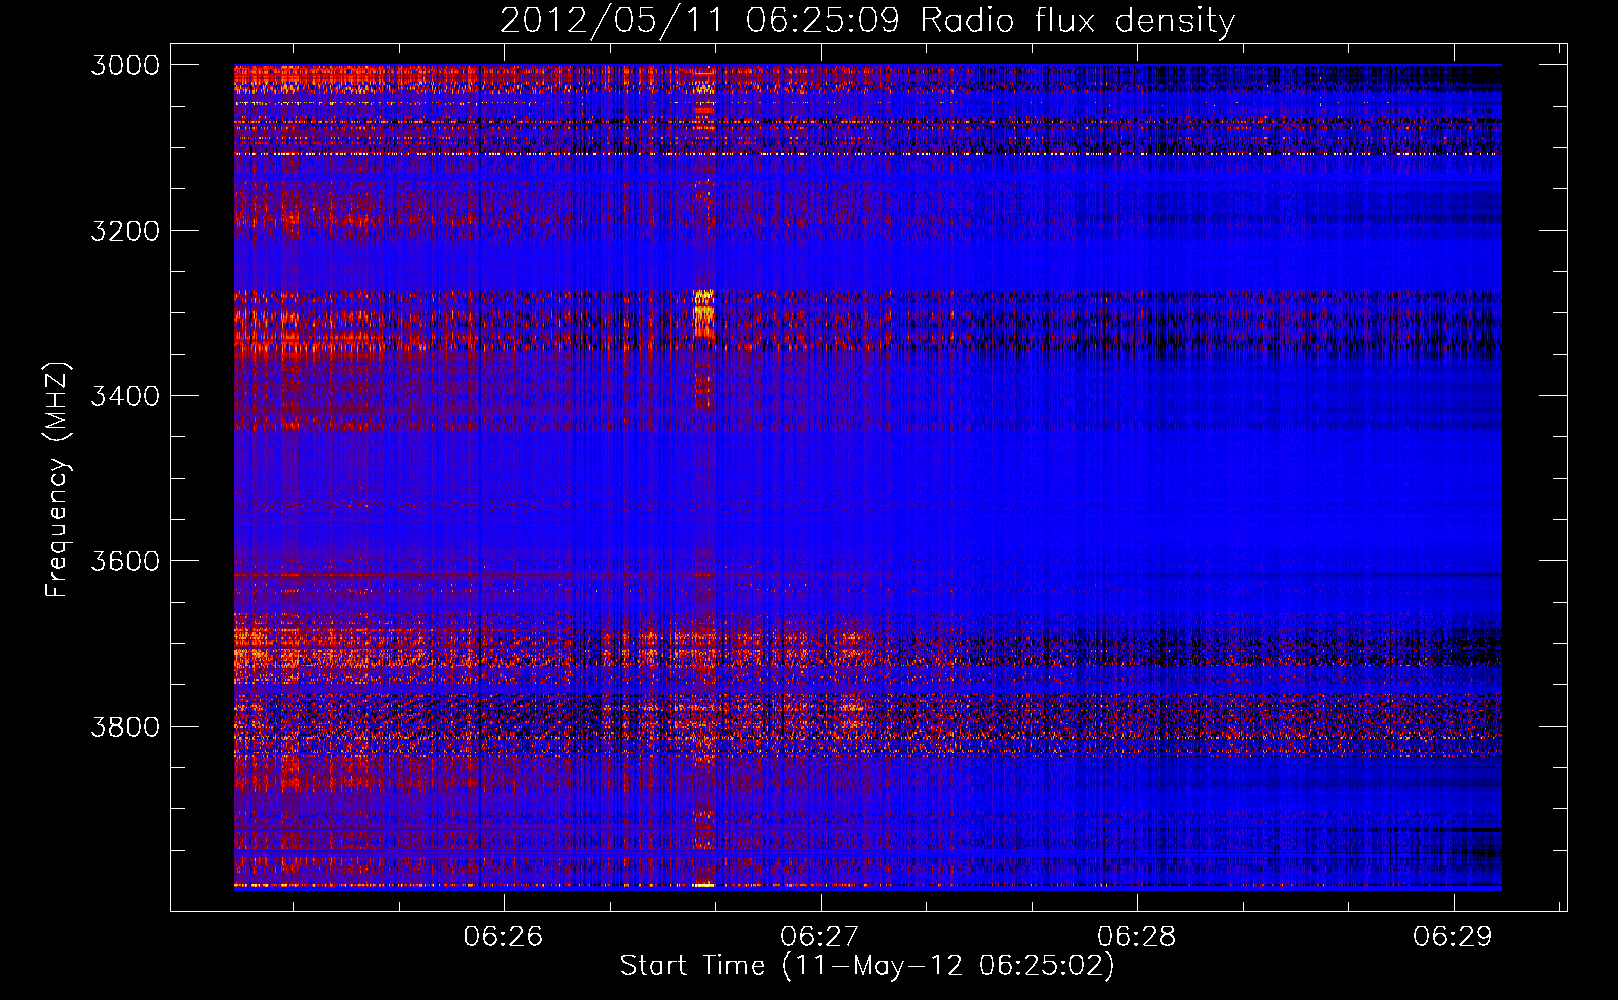Click the 3600 frequency tick label

click(x=125, y=561)
